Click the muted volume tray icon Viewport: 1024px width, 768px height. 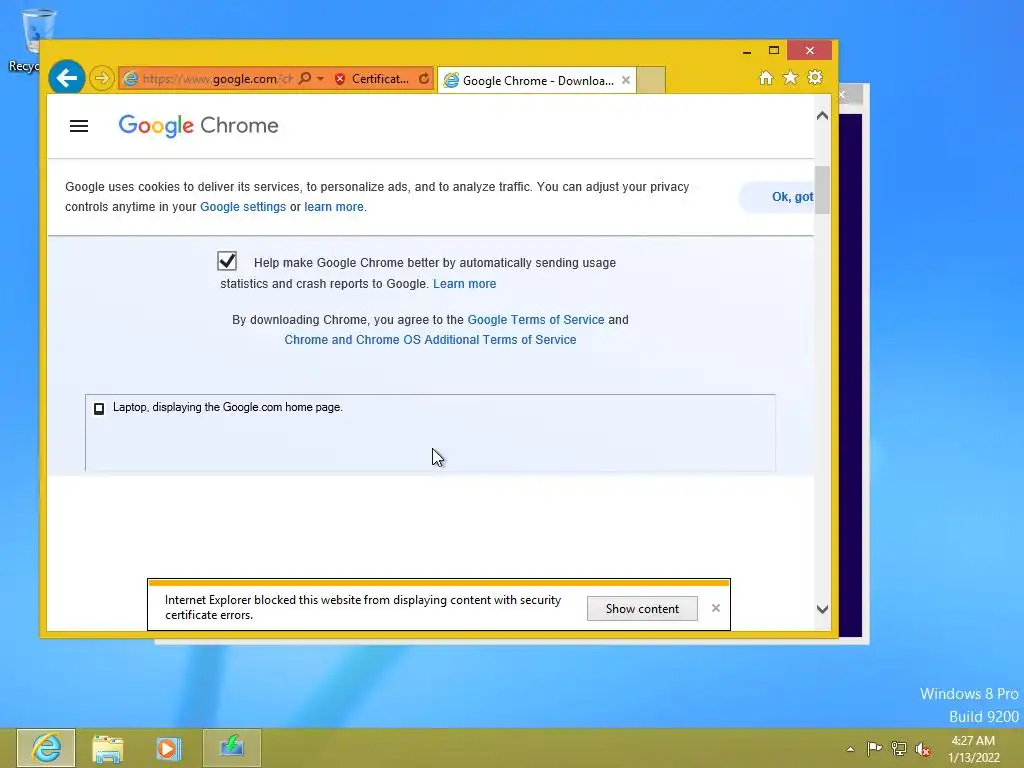923,749
